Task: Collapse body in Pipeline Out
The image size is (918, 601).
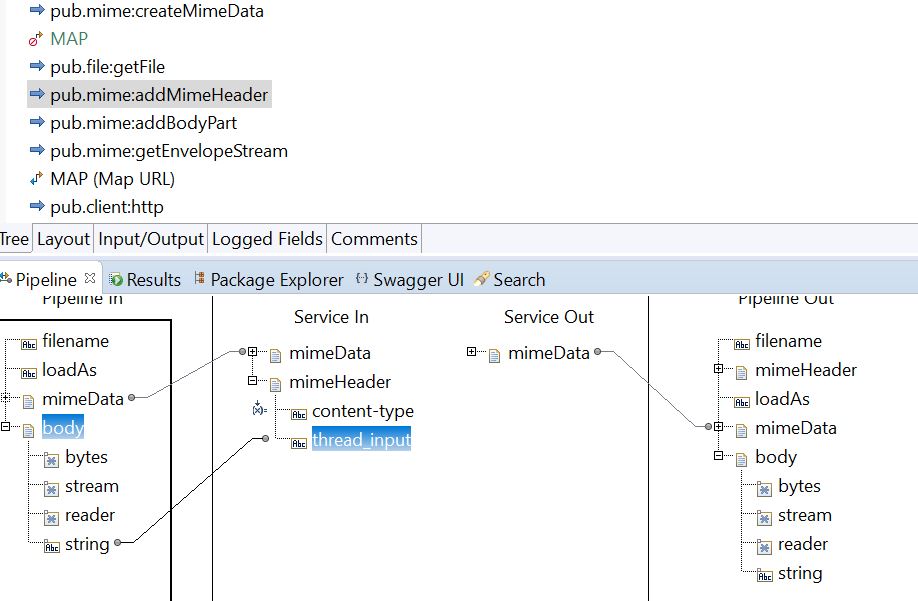Action: point(718,455)
